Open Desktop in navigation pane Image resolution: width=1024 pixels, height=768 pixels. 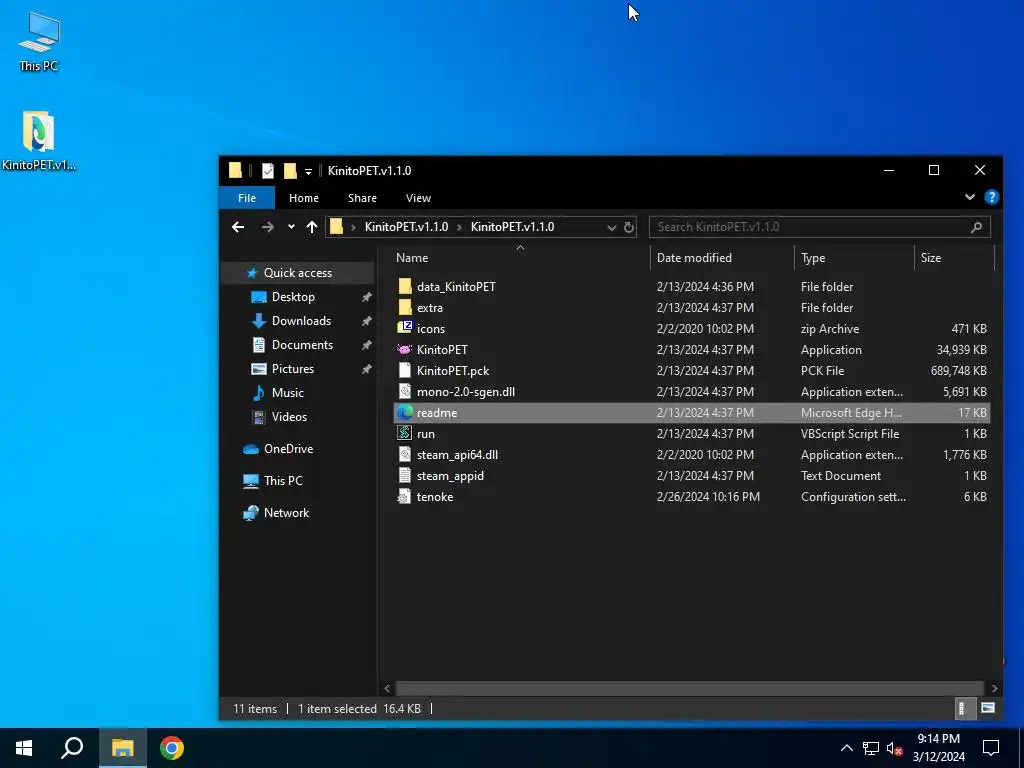(293, 297)
